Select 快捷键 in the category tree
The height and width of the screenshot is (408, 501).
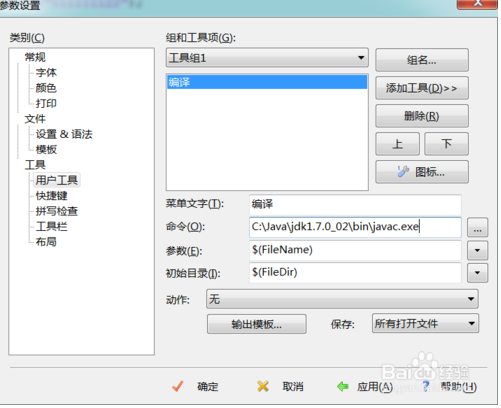click(x=52, y=195)
